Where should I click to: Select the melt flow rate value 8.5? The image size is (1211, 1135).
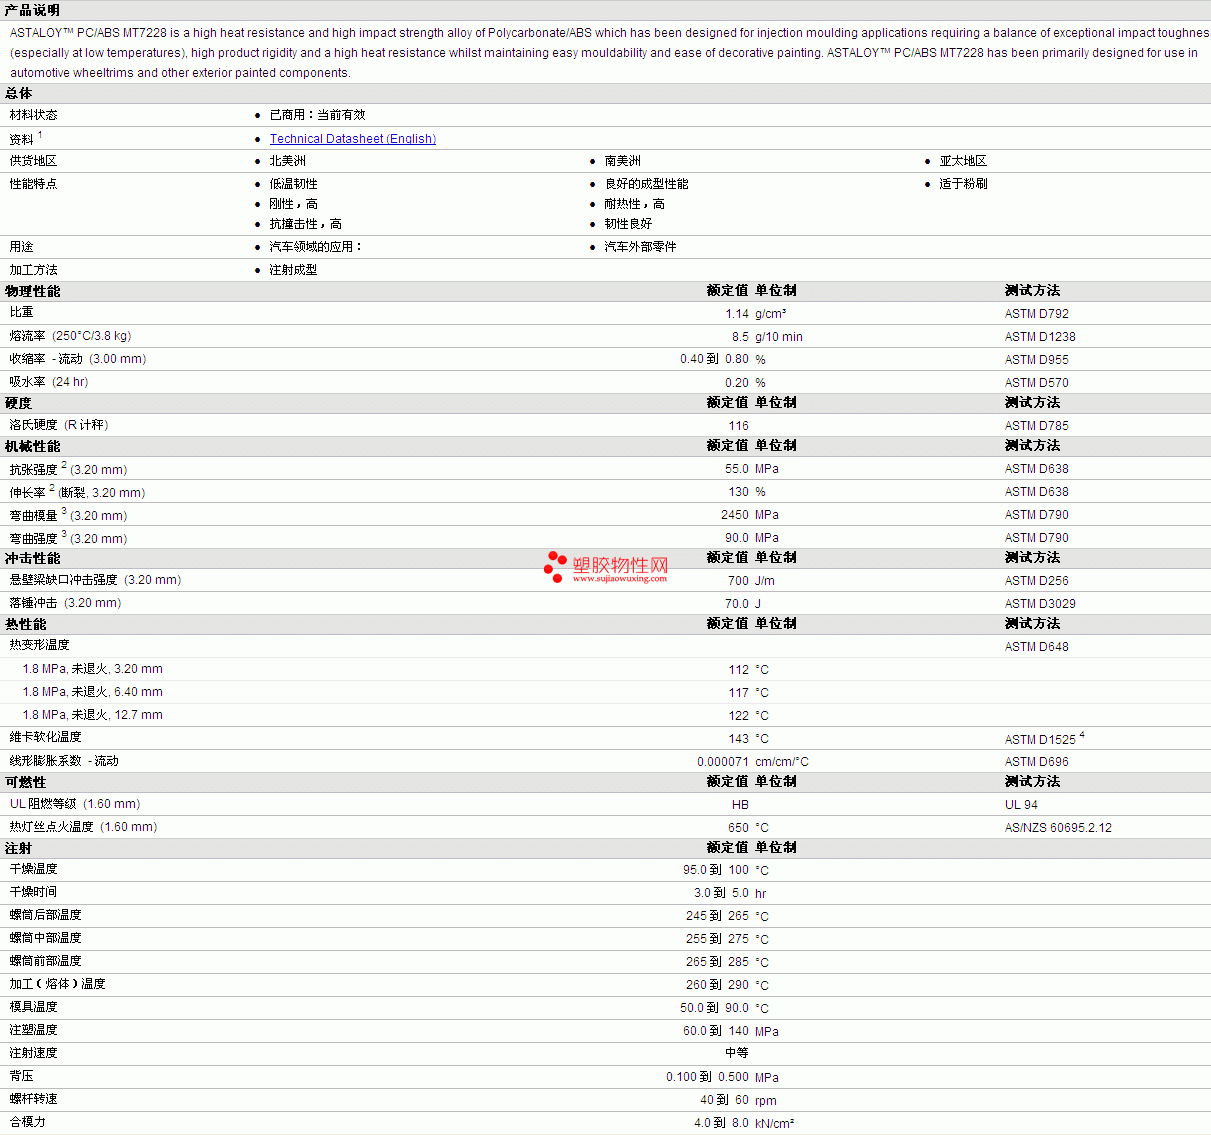click(x=740, y=337)
